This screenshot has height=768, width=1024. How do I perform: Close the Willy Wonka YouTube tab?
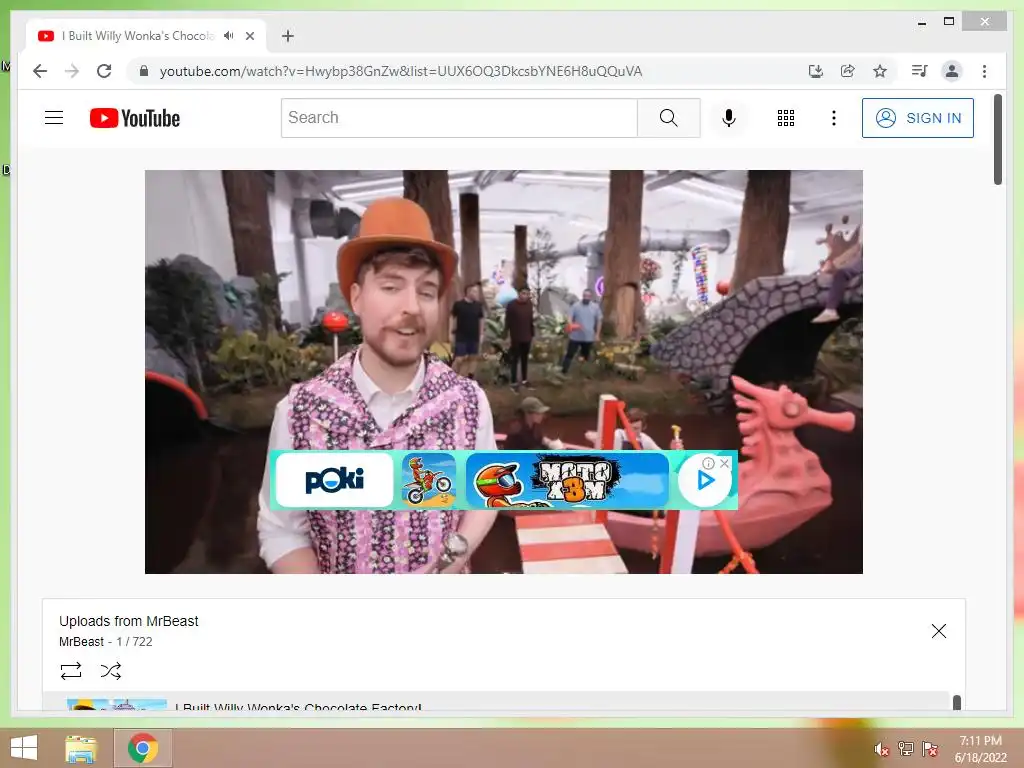tap(249, 36)
